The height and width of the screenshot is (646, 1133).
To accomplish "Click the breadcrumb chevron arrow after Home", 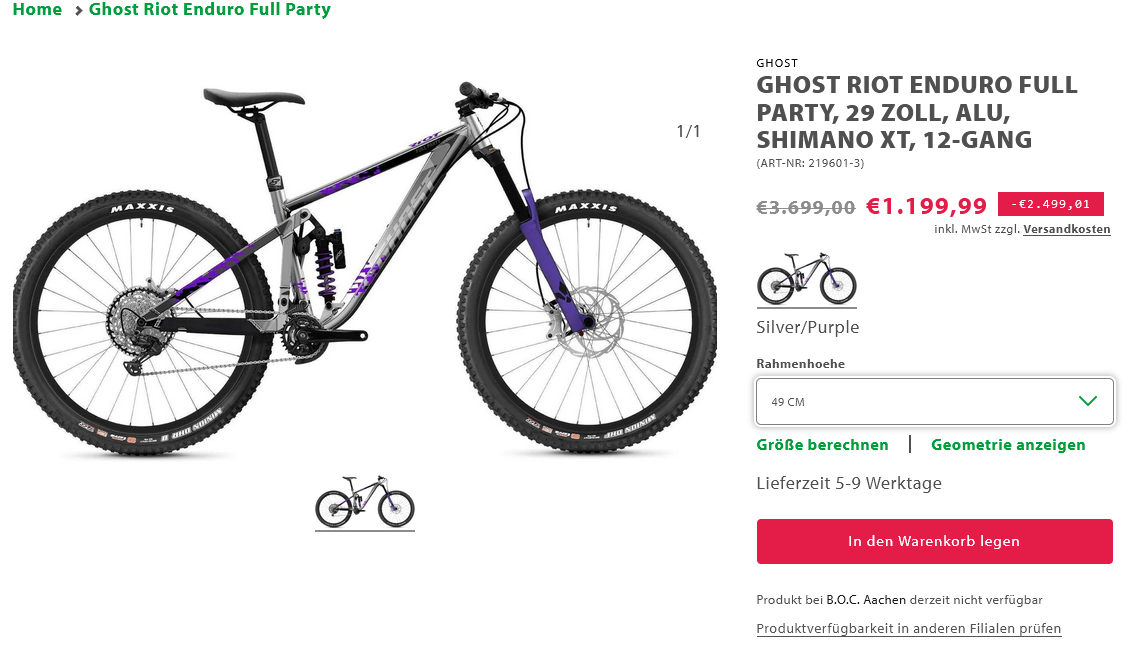I will click(x=78, y=11).
